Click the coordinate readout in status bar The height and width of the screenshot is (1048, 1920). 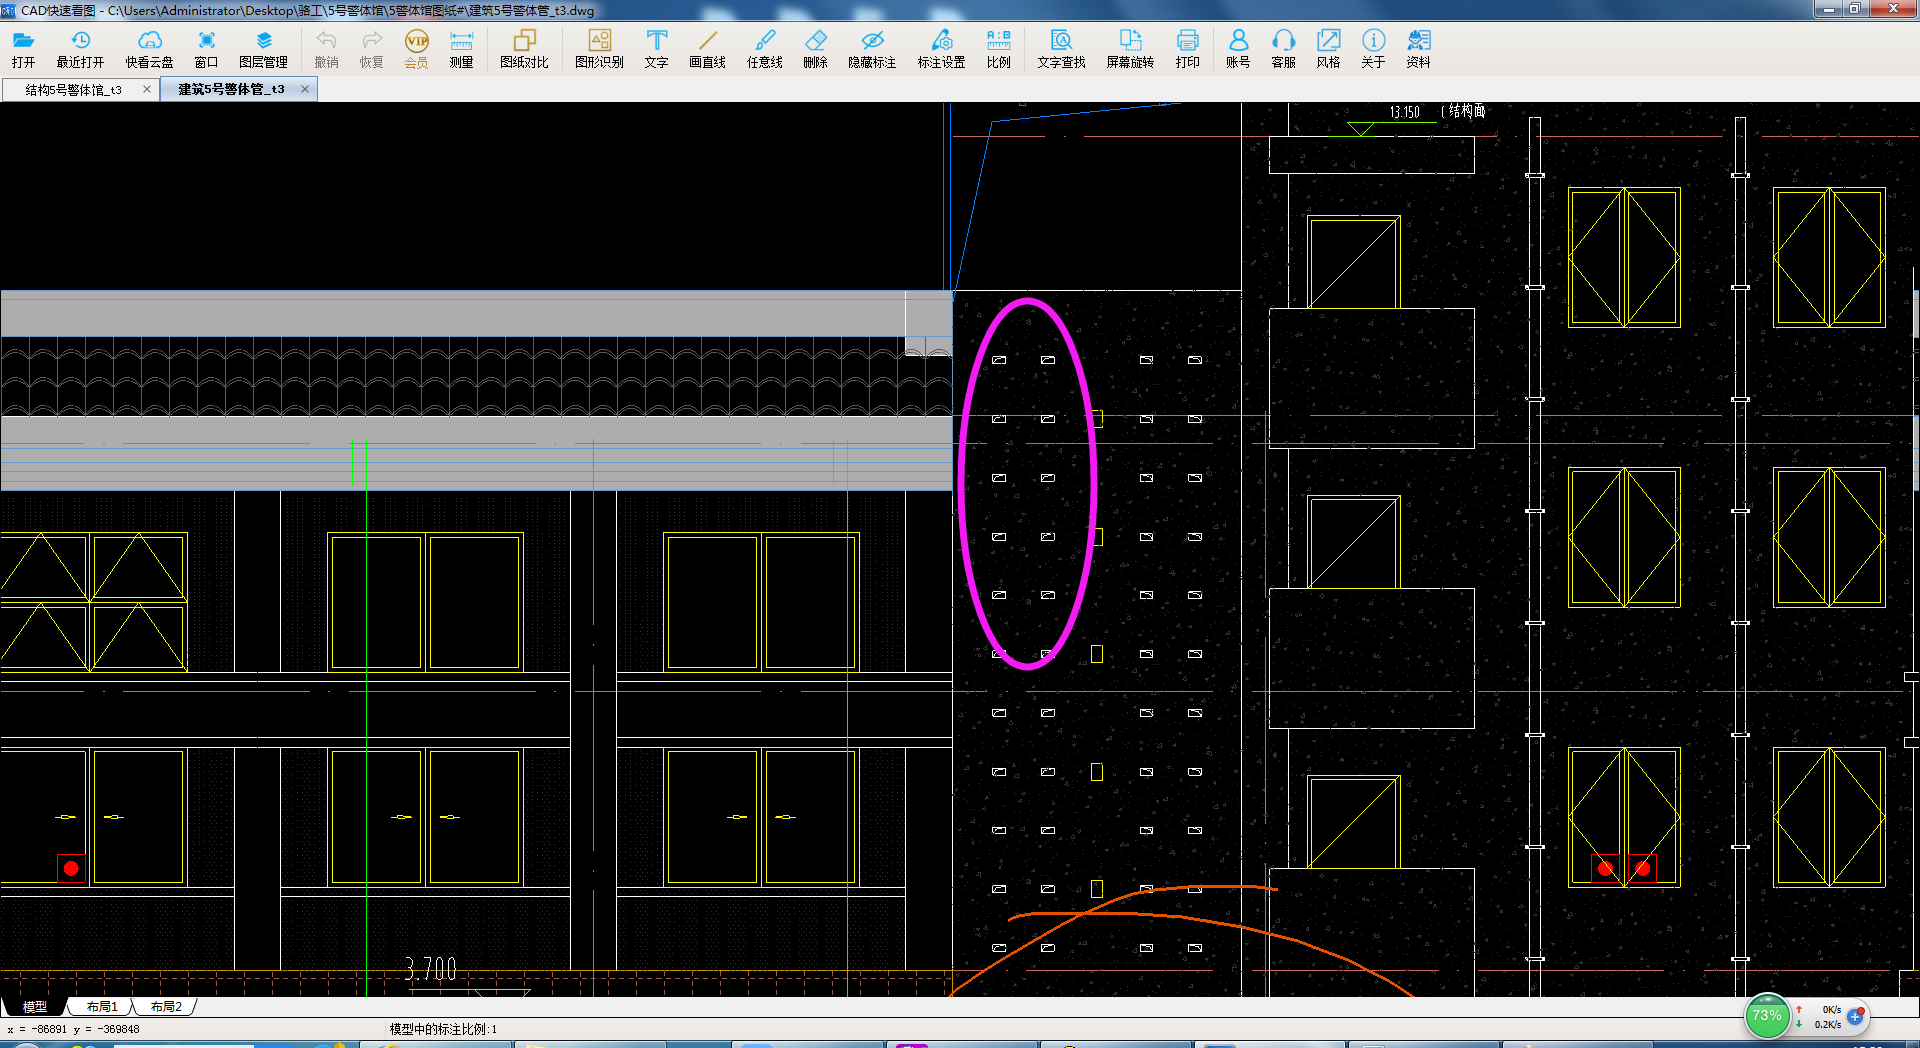click(x=74, y=1029)
